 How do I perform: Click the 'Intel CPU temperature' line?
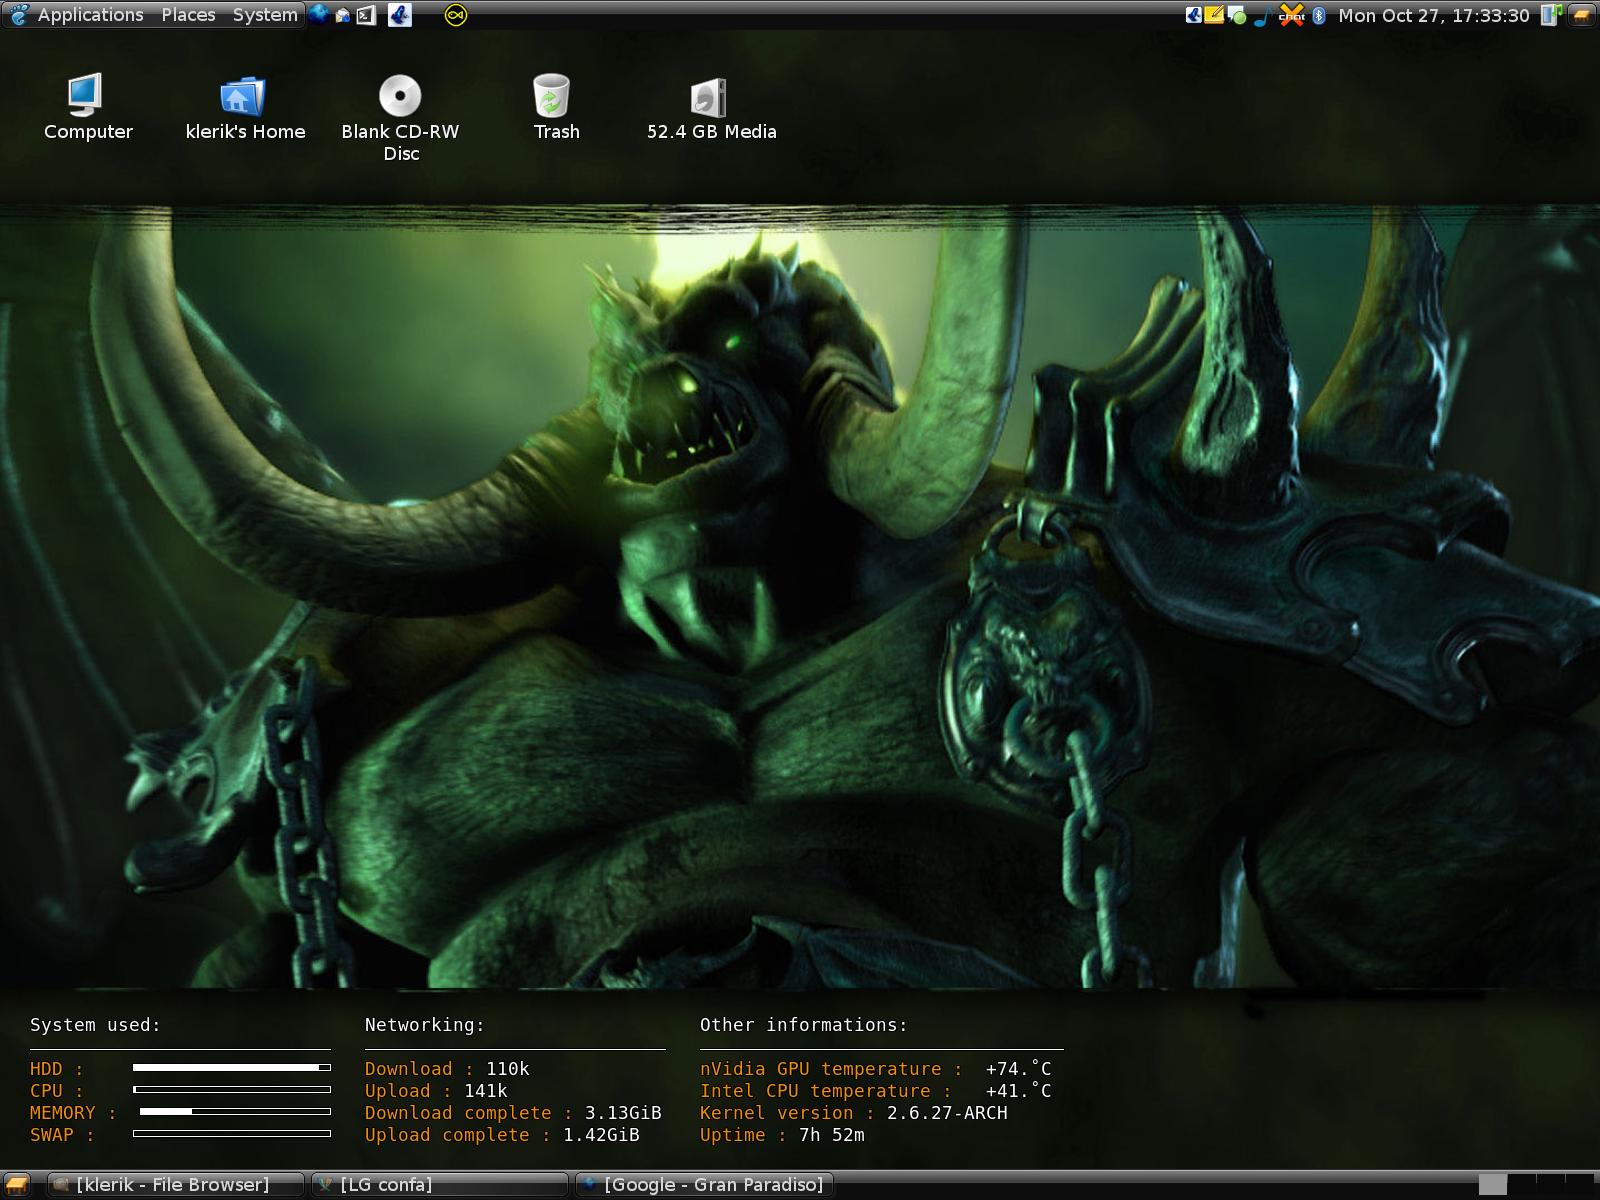click(876, 1091)
